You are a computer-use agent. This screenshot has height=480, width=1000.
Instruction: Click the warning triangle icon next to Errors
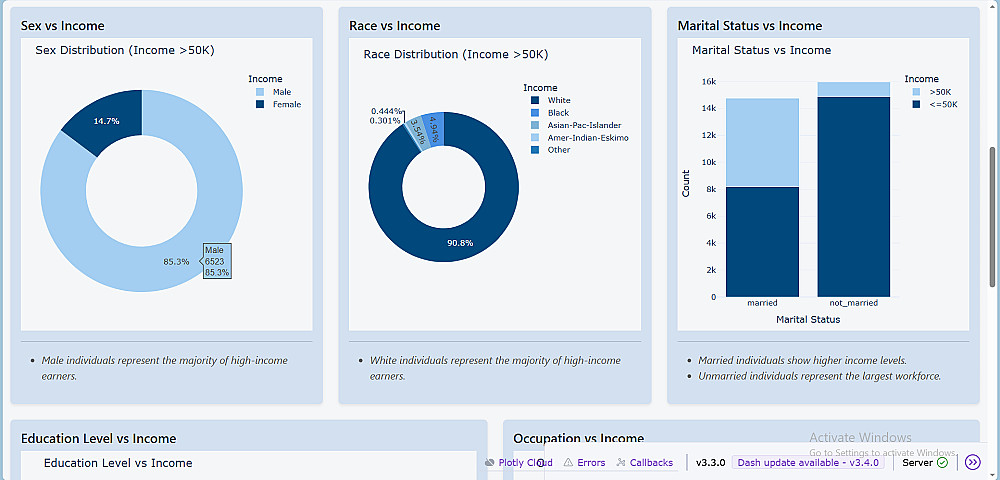click(568, 463)
